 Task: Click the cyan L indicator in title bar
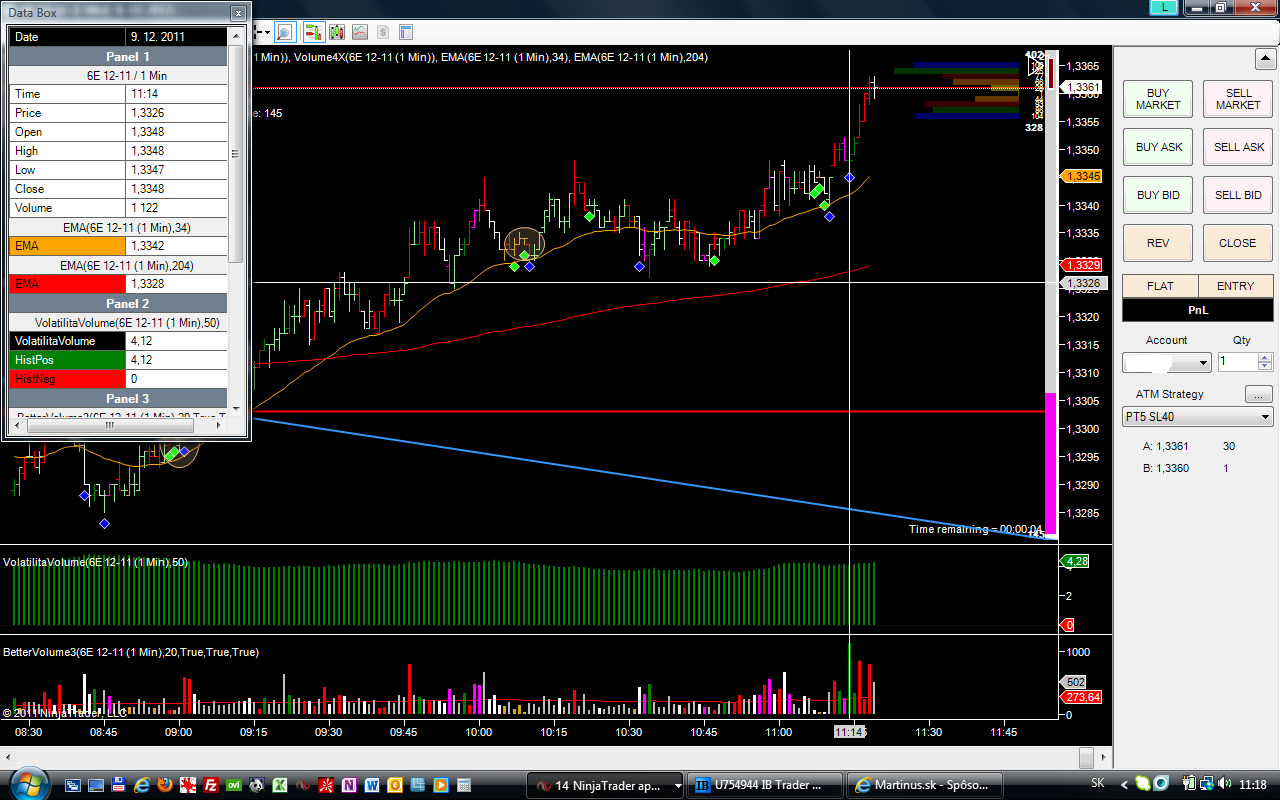(x=1164, y=7)
